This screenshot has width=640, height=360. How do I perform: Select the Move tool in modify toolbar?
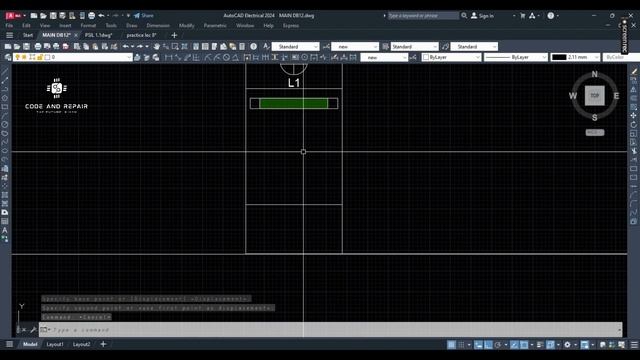633,116
